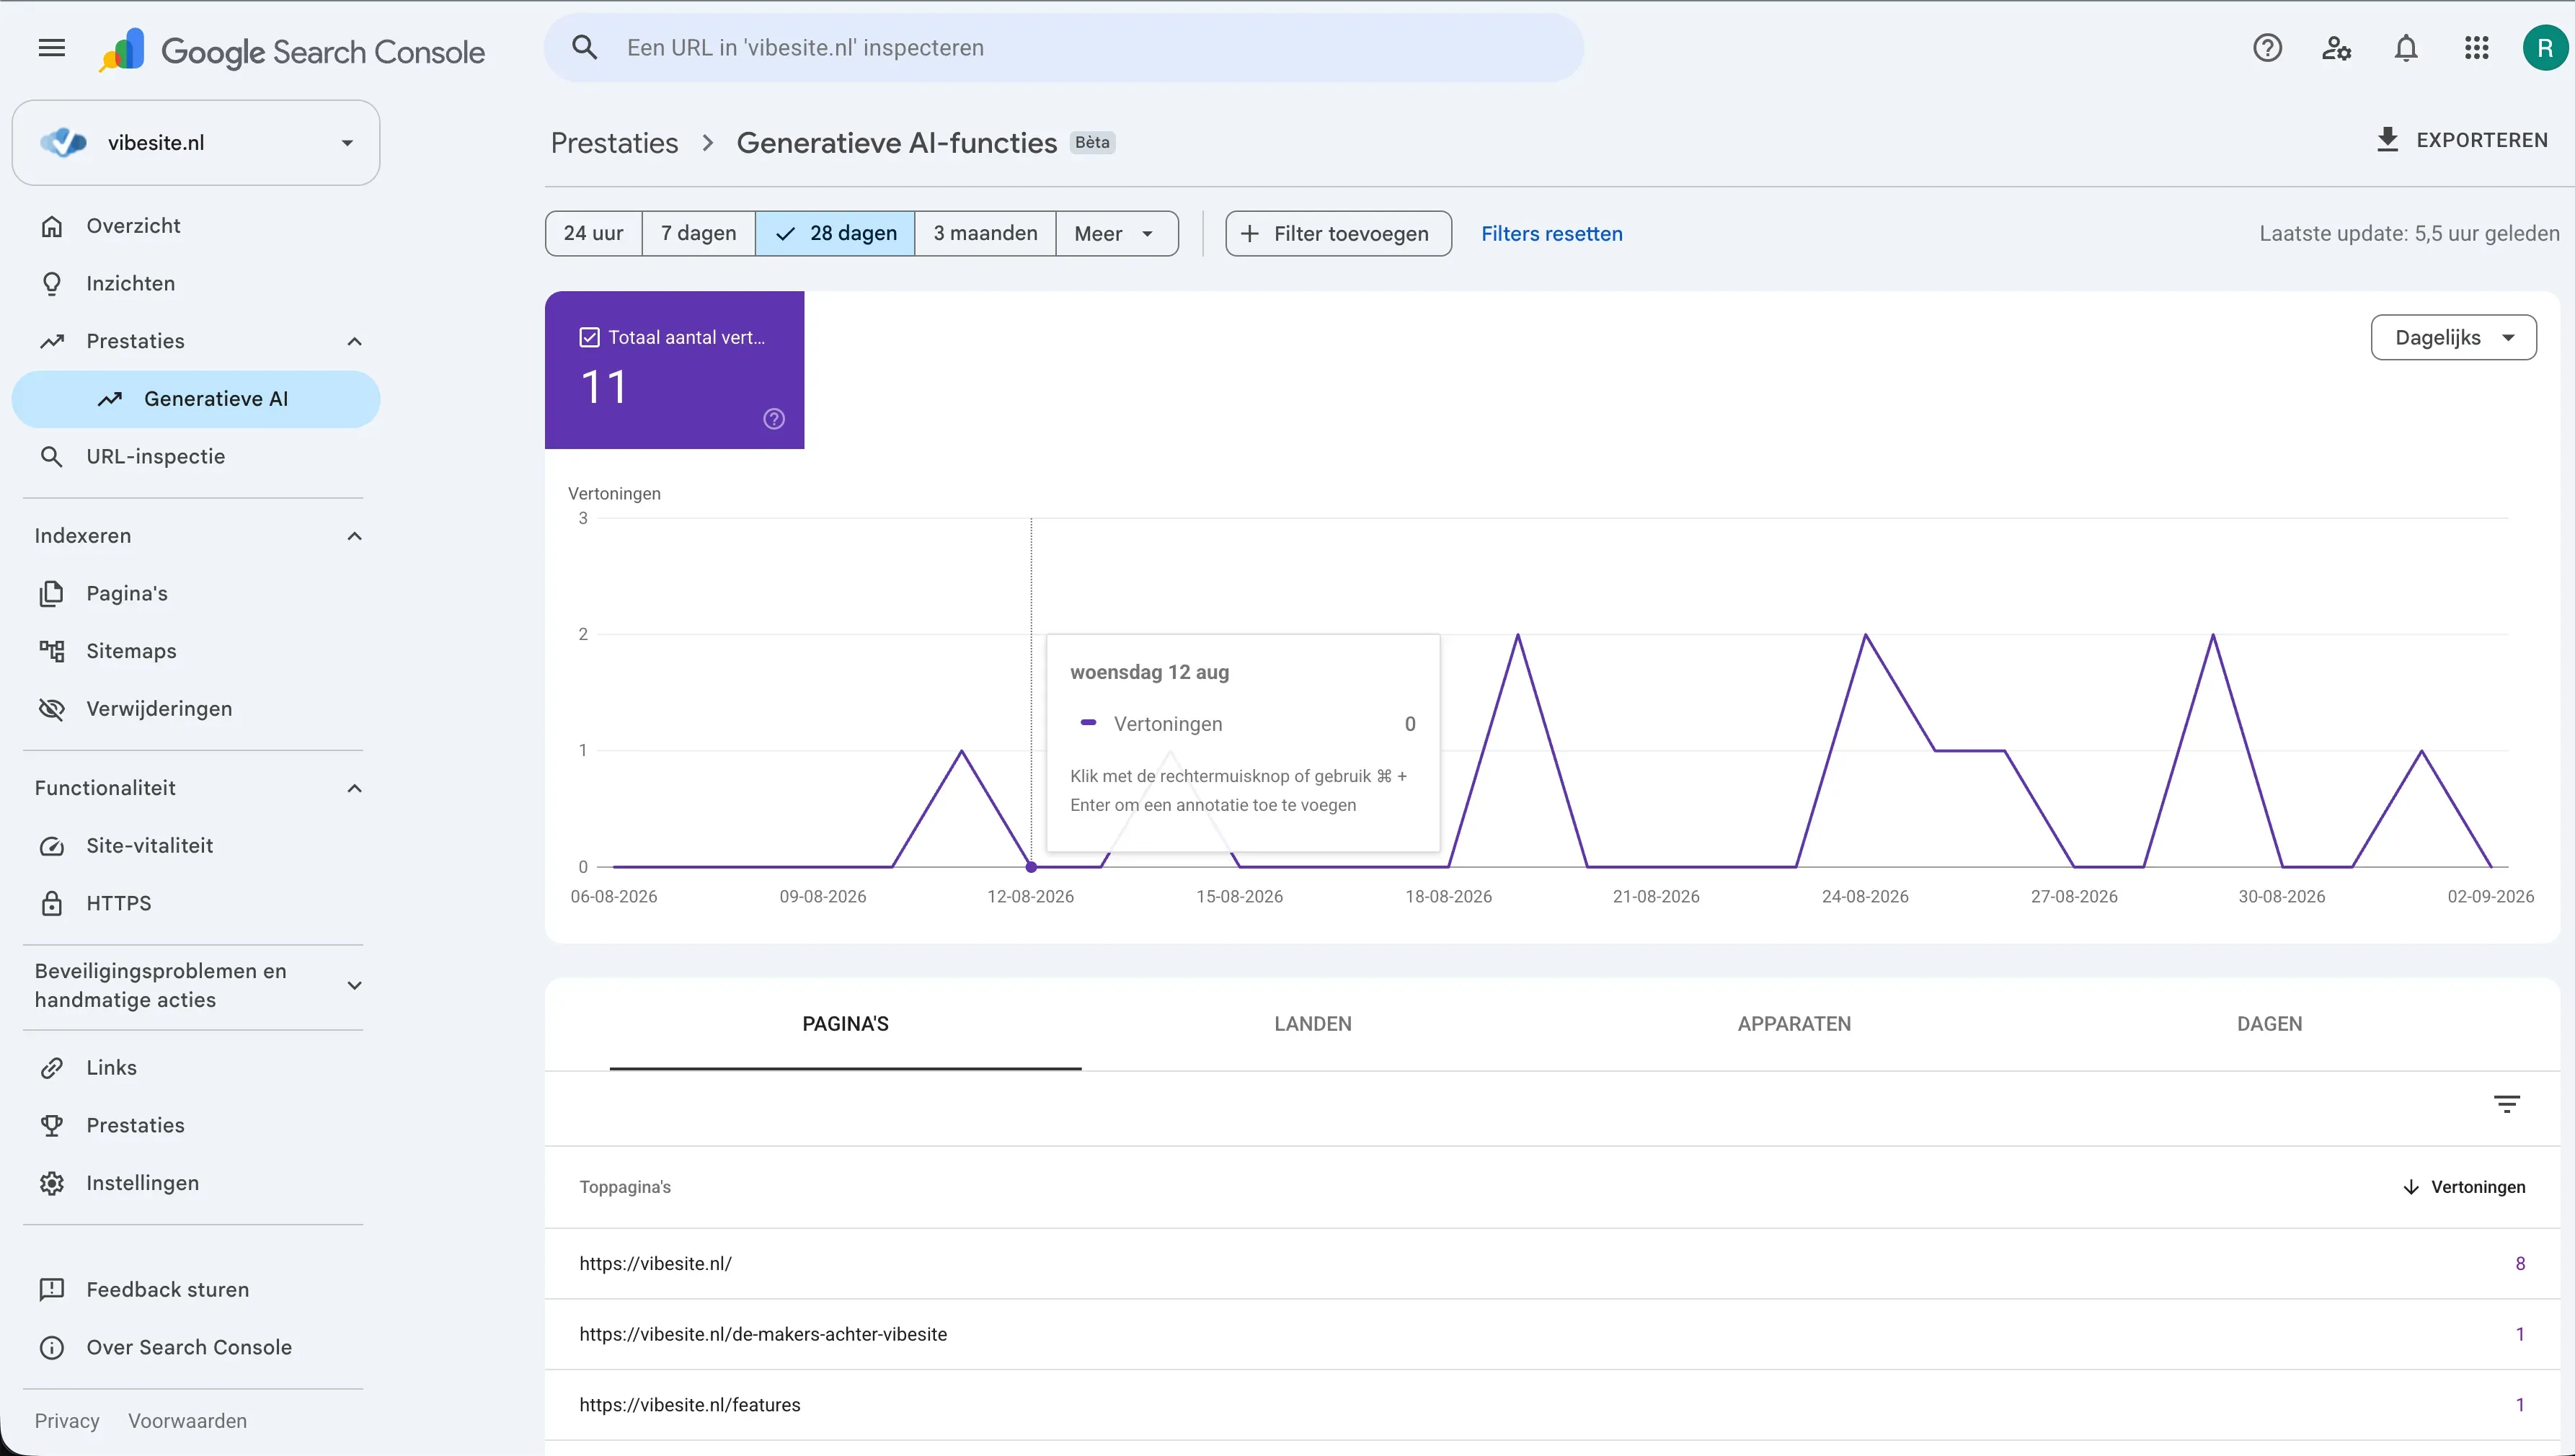2575x1456 pixels.
Task: Open the Dagelijks granularity dropdown
Action: (x=2453, y=338)
